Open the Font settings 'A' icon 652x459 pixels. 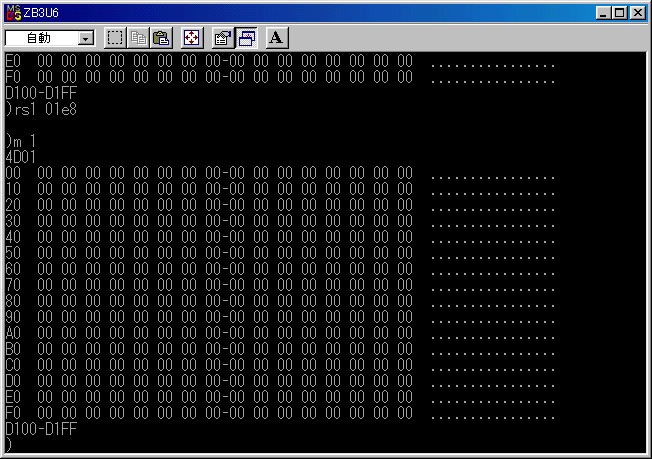tap(277, 38)
